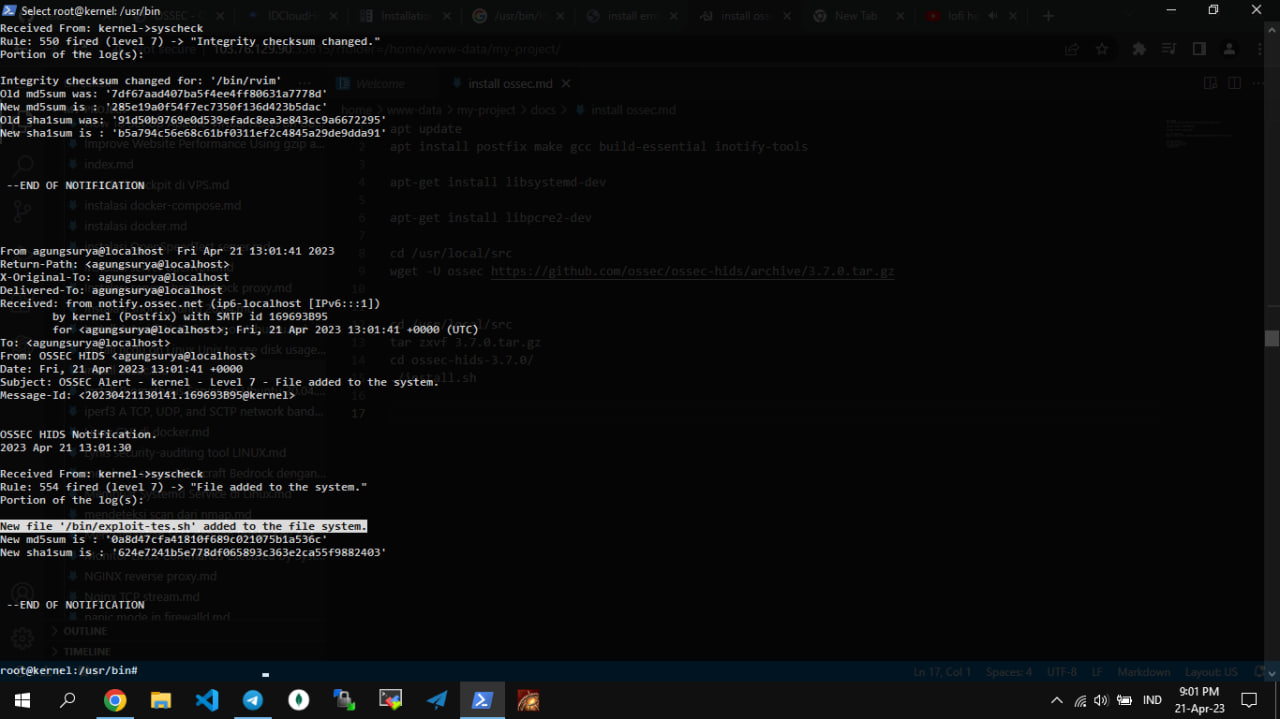Screen dimensions: 1280x719
Task: Open the Windows notification center
Action: tap(1249, 700)
